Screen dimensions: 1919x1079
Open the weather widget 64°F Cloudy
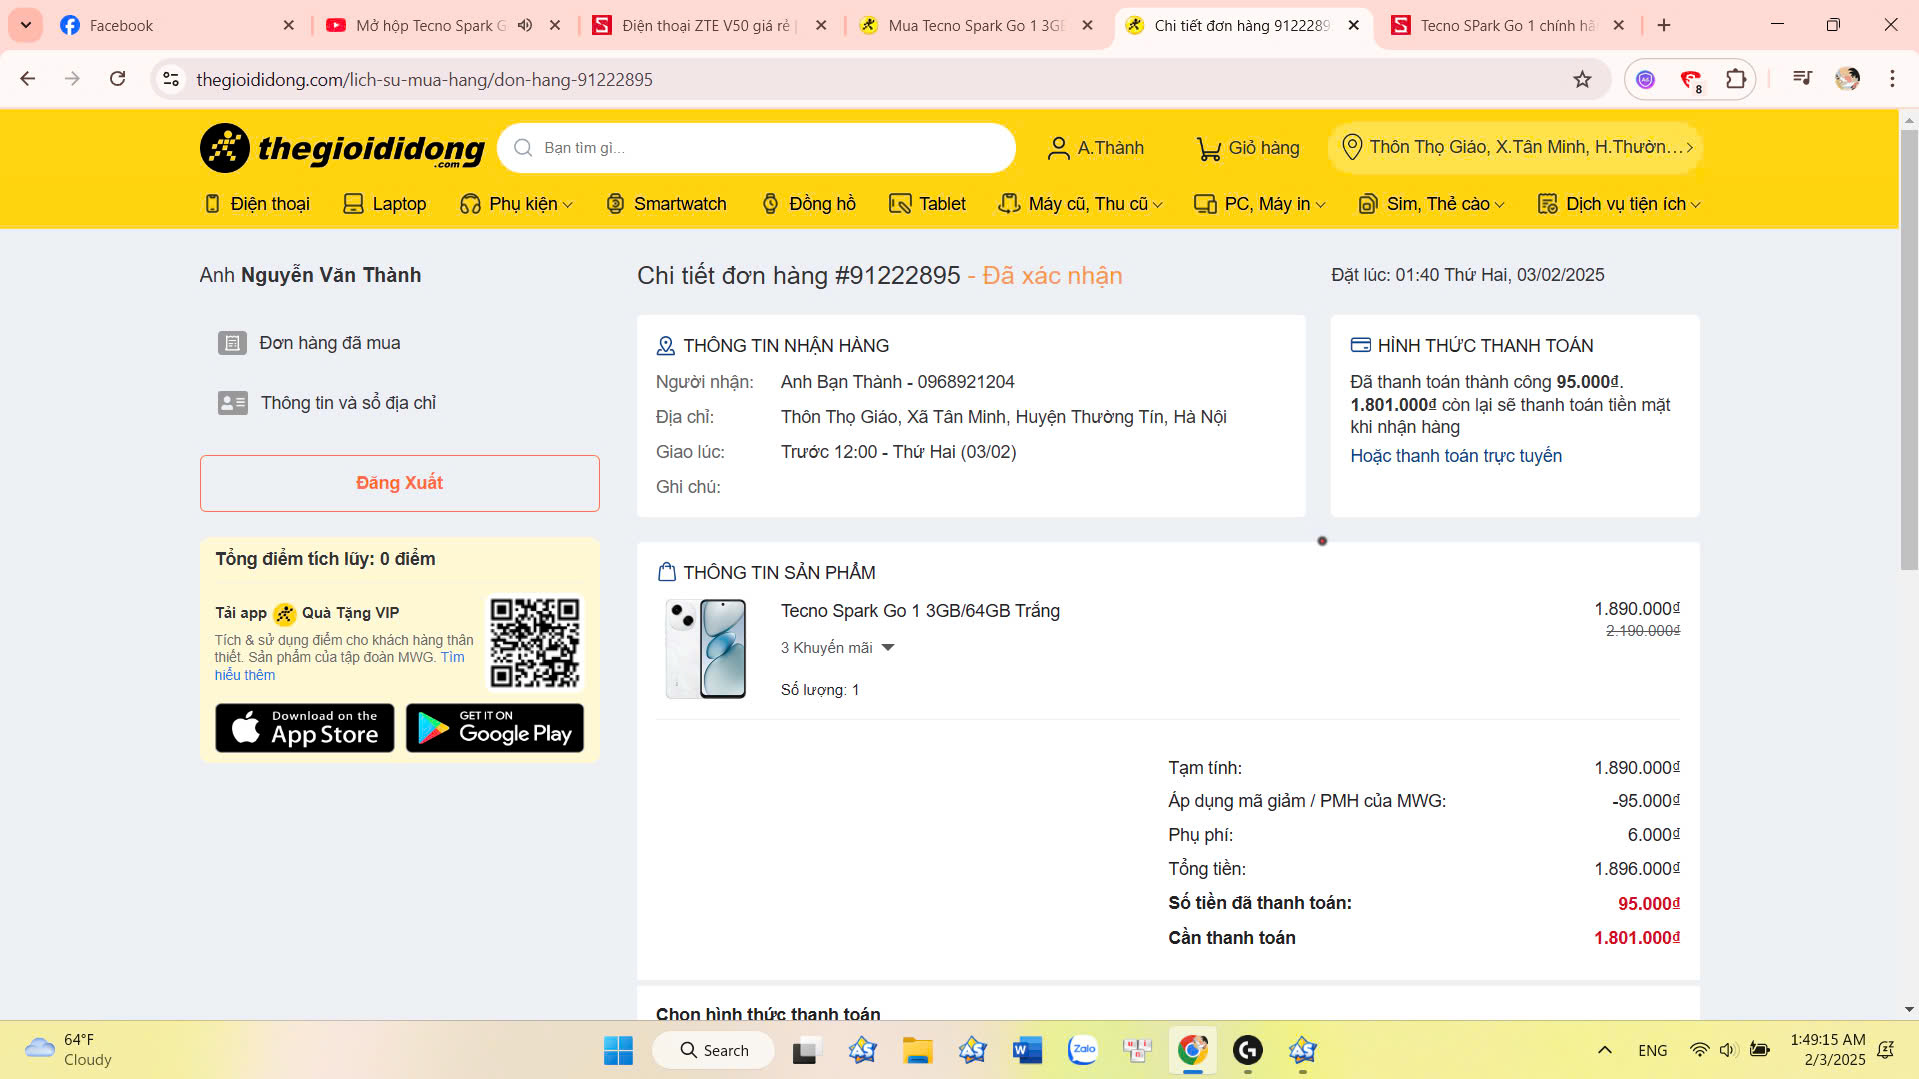[x=69, y=1050]
